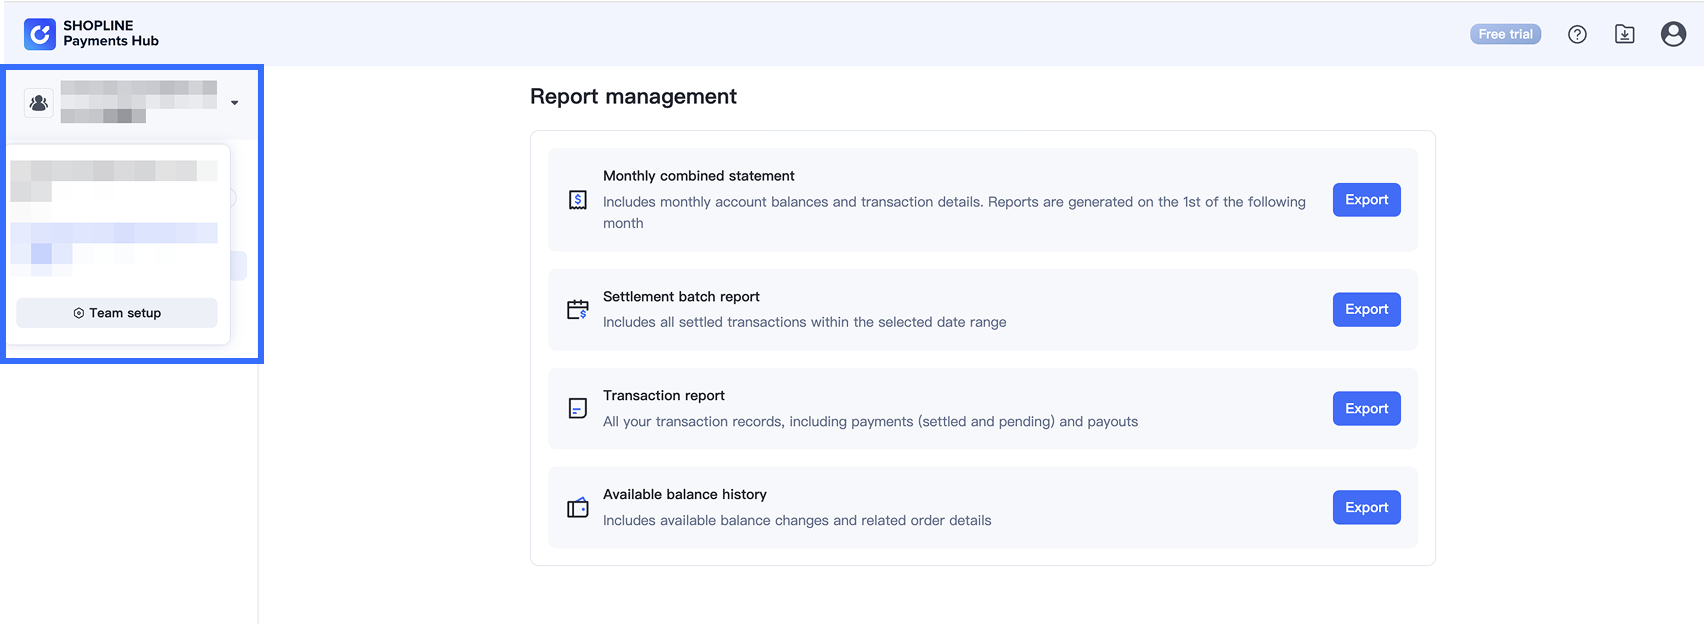Export the Monthly combined statement
The width and height of the screenshot is (1704, 624).
point(1366,200)
